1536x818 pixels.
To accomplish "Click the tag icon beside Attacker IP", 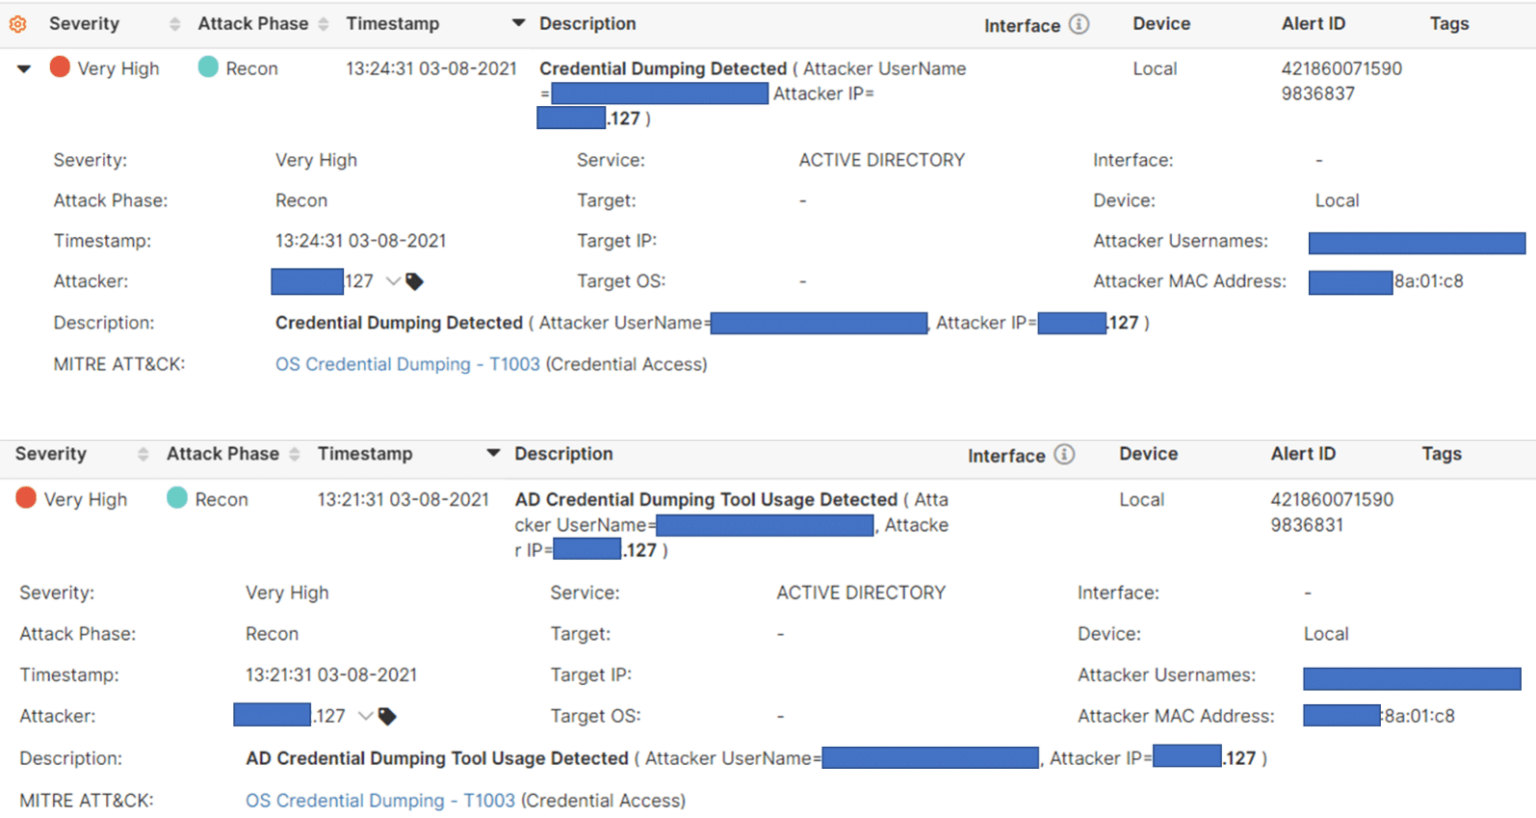I will (413, 281).
